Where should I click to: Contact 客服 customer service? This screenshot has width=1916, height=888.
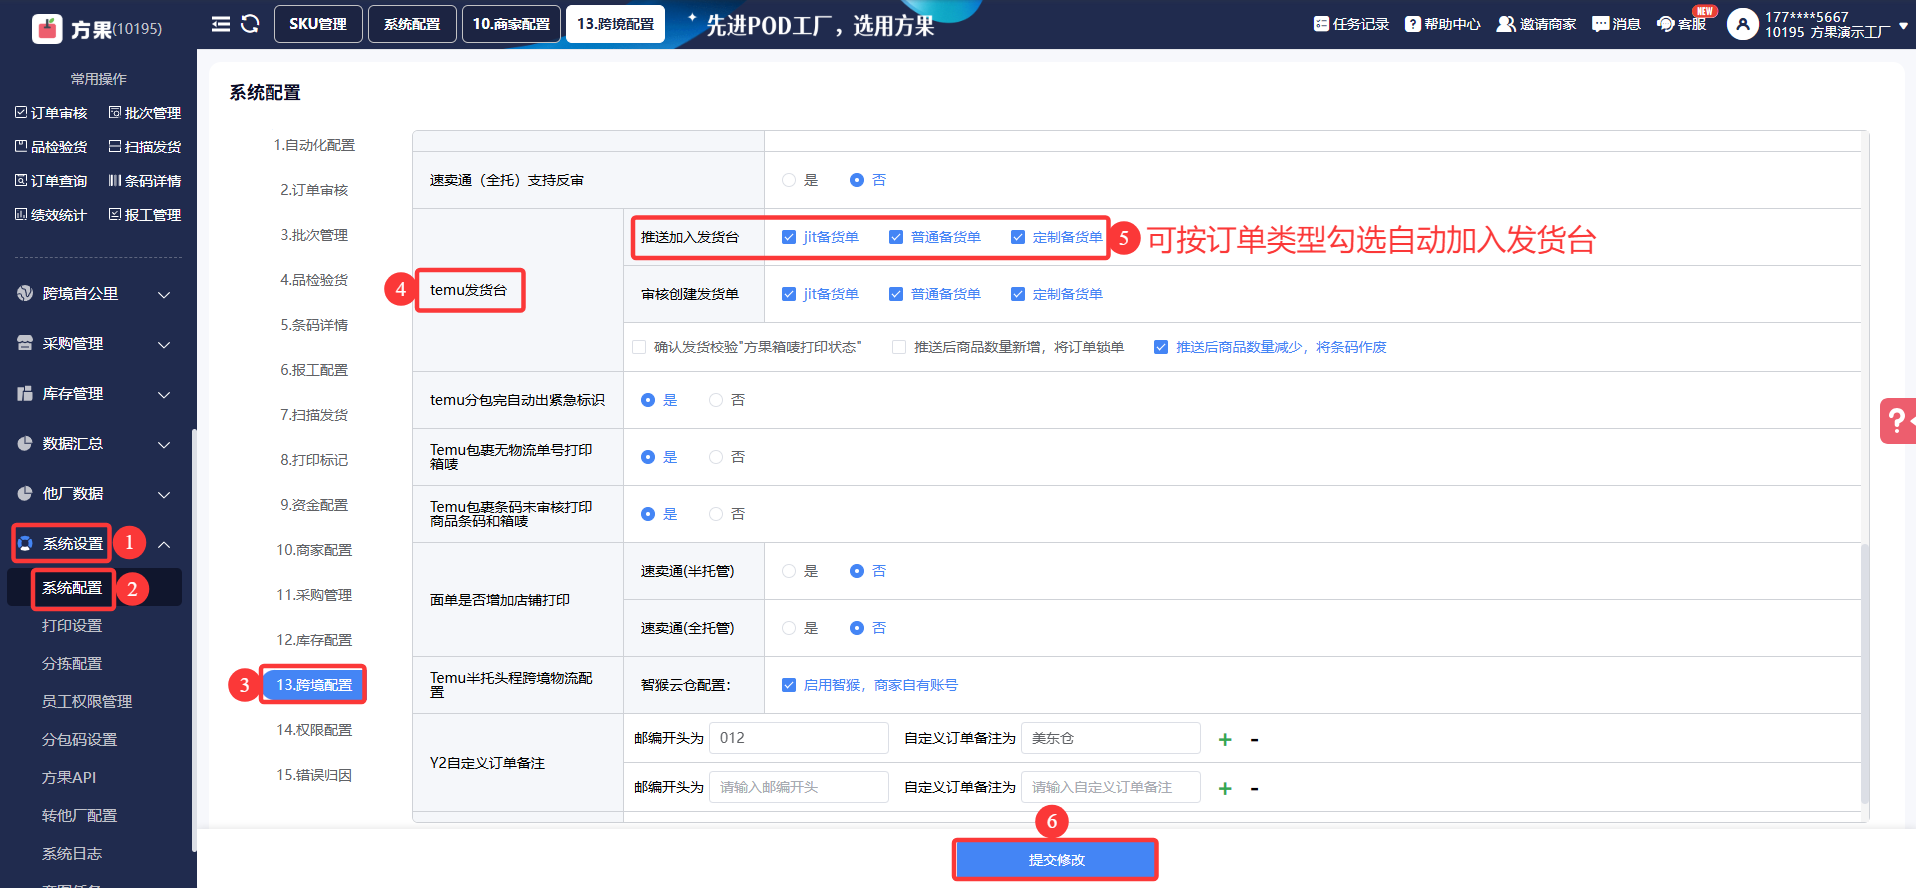tap(1682, 24)
